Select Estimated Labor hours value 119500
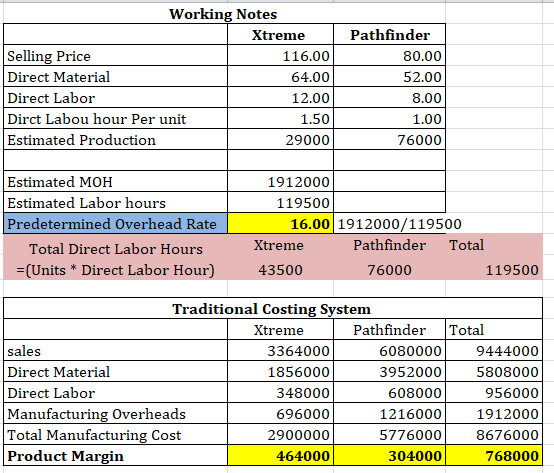Screen dimensions: 554x473 point(281,203)
